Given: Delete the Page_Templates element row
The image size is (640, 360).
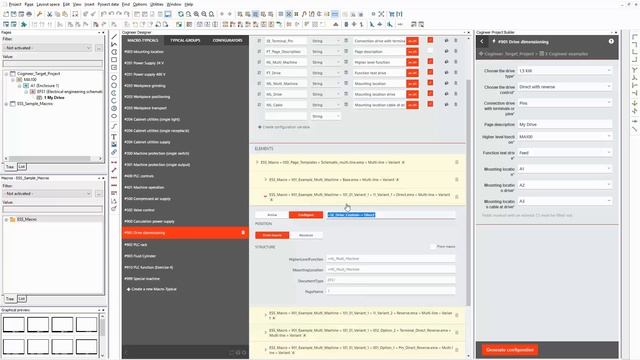Looking at the screenshot, I should point(457,162).
